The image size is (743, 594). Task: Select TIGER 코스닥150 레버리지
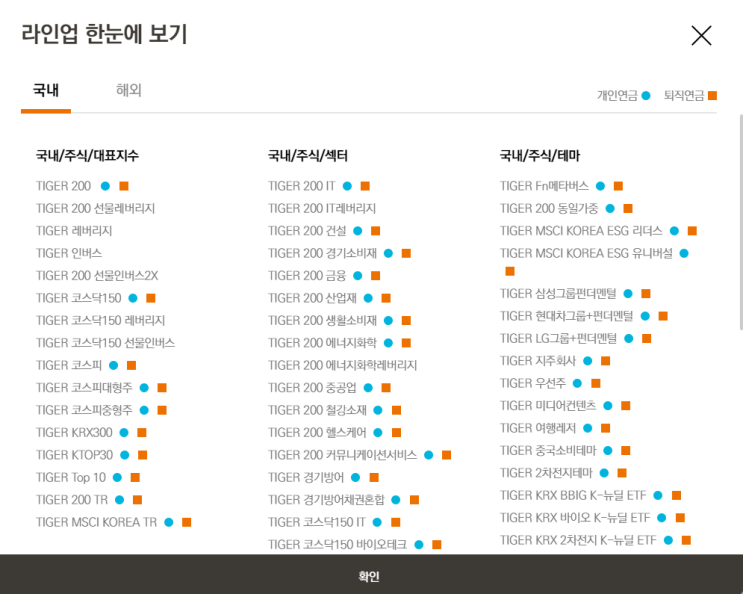click(100, 320)
